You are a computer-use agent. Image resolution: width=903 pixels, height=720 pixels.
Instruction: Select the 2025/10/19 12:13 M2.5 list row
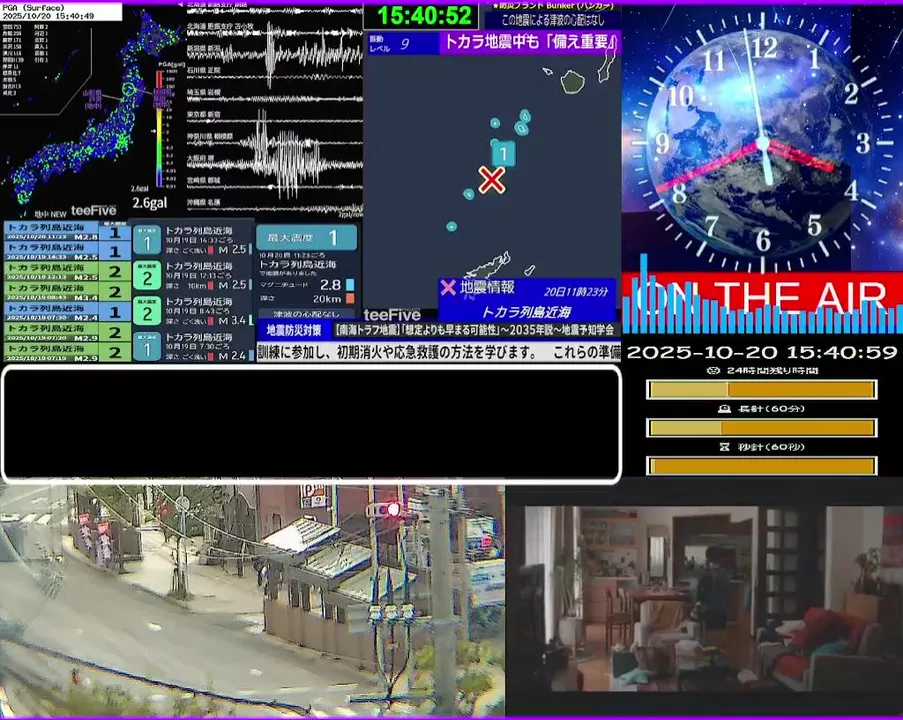click(x=67, y=271)
